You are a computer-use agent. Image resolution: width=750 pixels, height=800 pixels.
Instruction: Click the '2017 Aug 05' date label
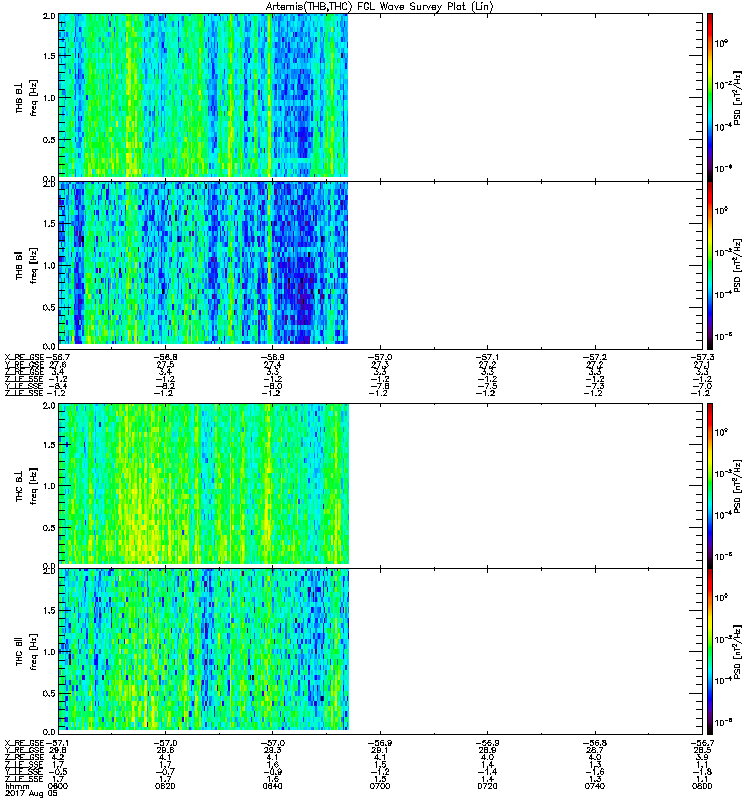coord(31,793)
